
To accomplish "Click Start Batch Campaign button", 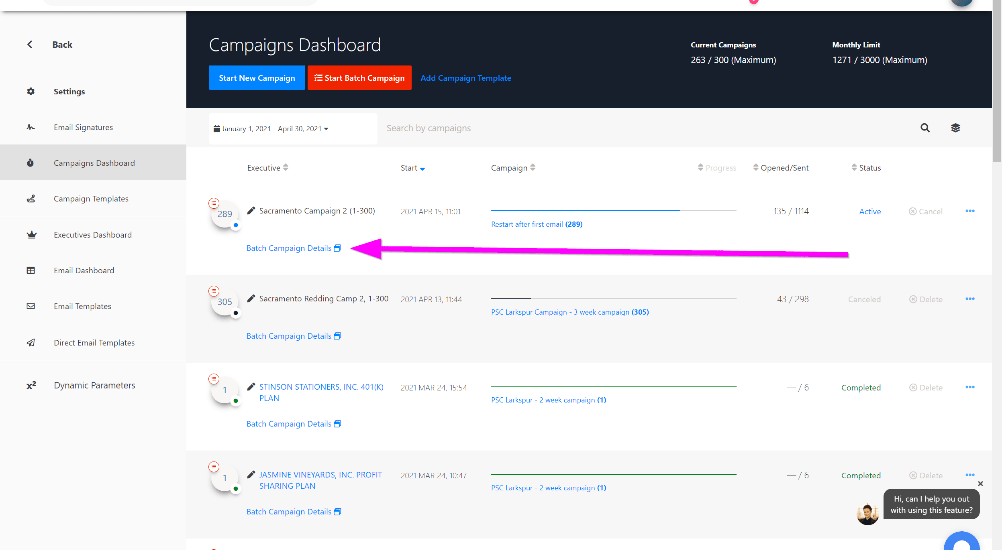I will tap(359, 78).
